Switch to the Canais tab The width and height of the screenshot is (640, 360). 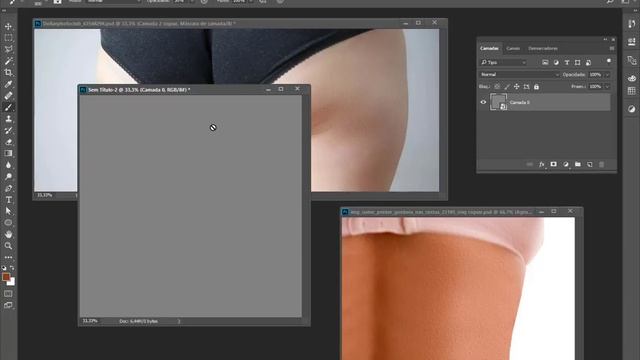513,49
